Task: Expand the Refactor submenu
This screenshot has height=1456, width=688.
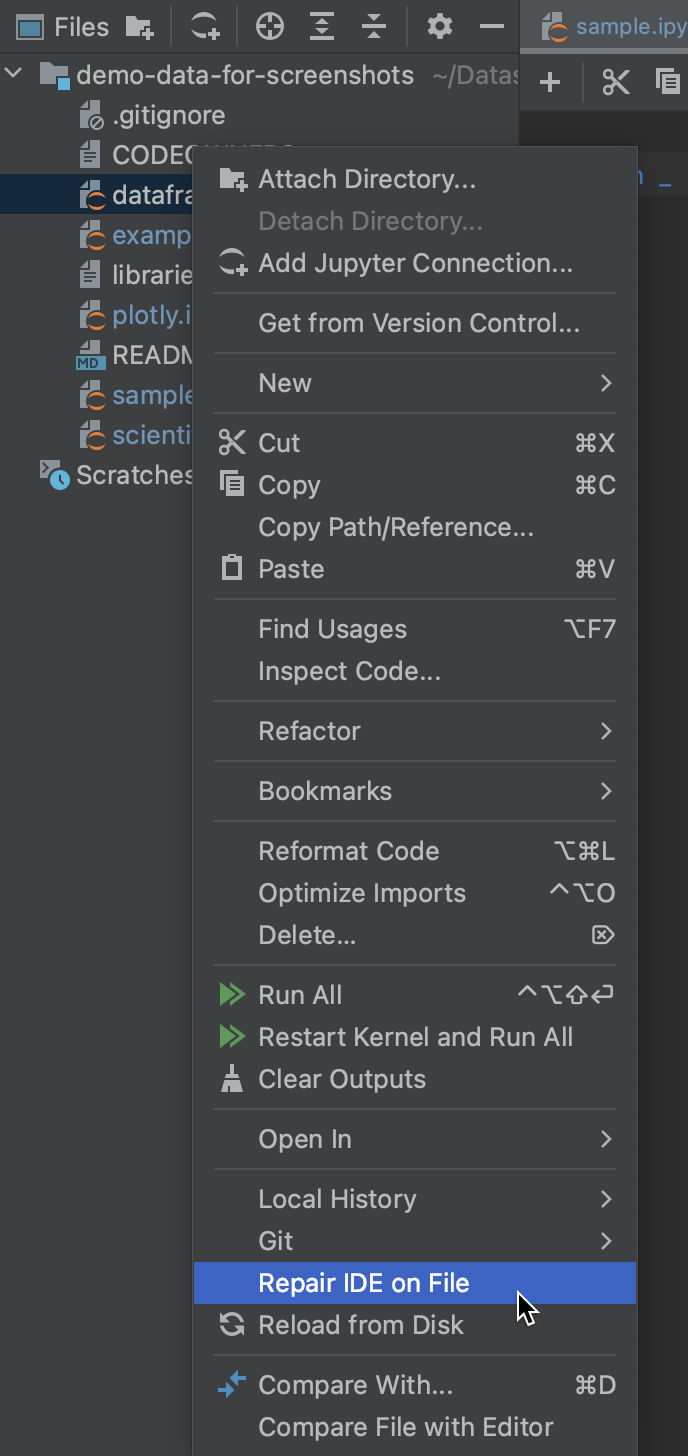Action: coord(415,731)
